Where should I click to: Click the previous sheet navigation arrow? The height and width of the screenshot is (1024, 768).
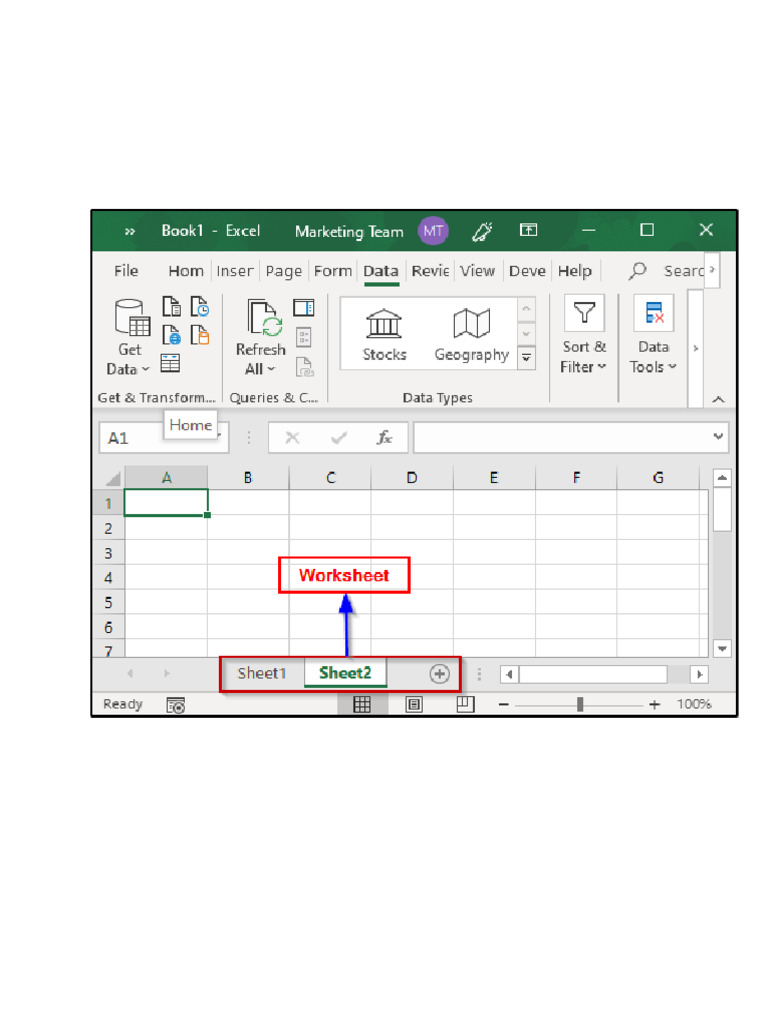pos(130,673)
